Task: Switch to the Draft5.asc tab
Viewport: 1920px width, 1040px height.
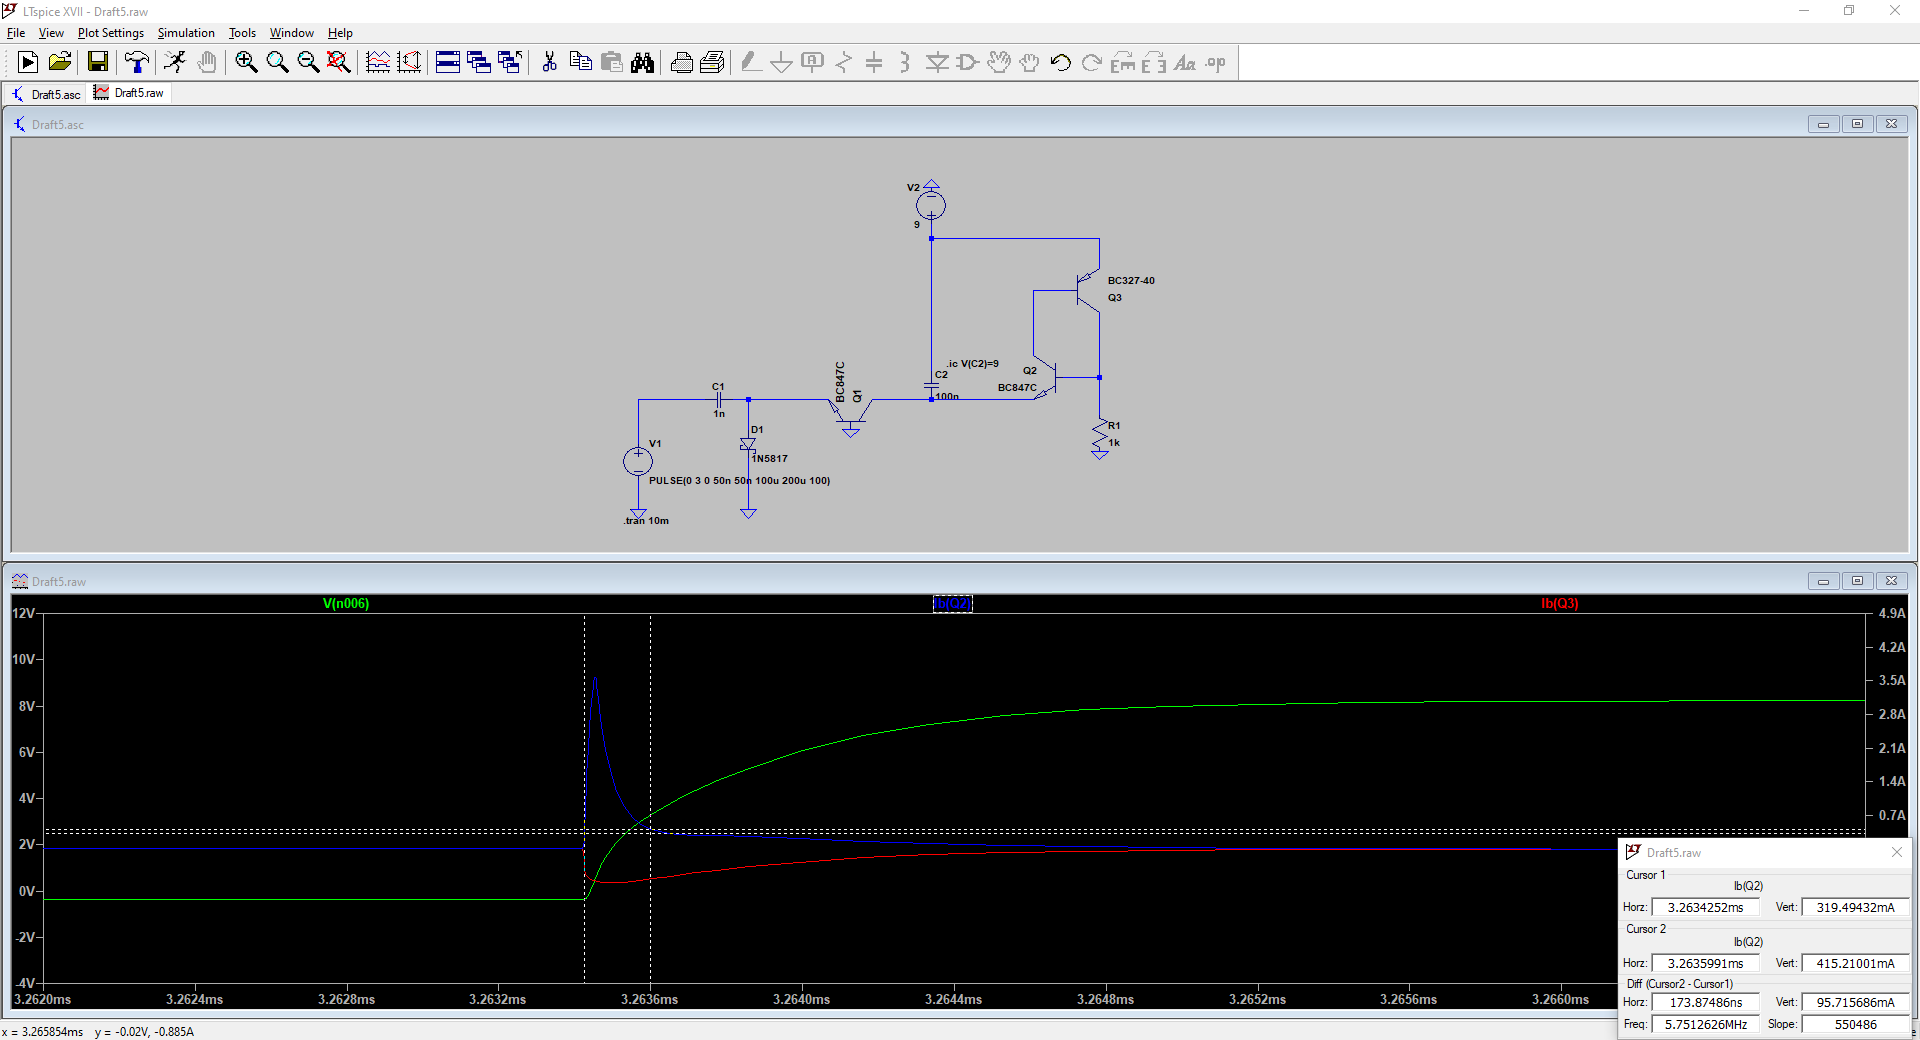Action: pyautogui.click(x=46, y=94)
